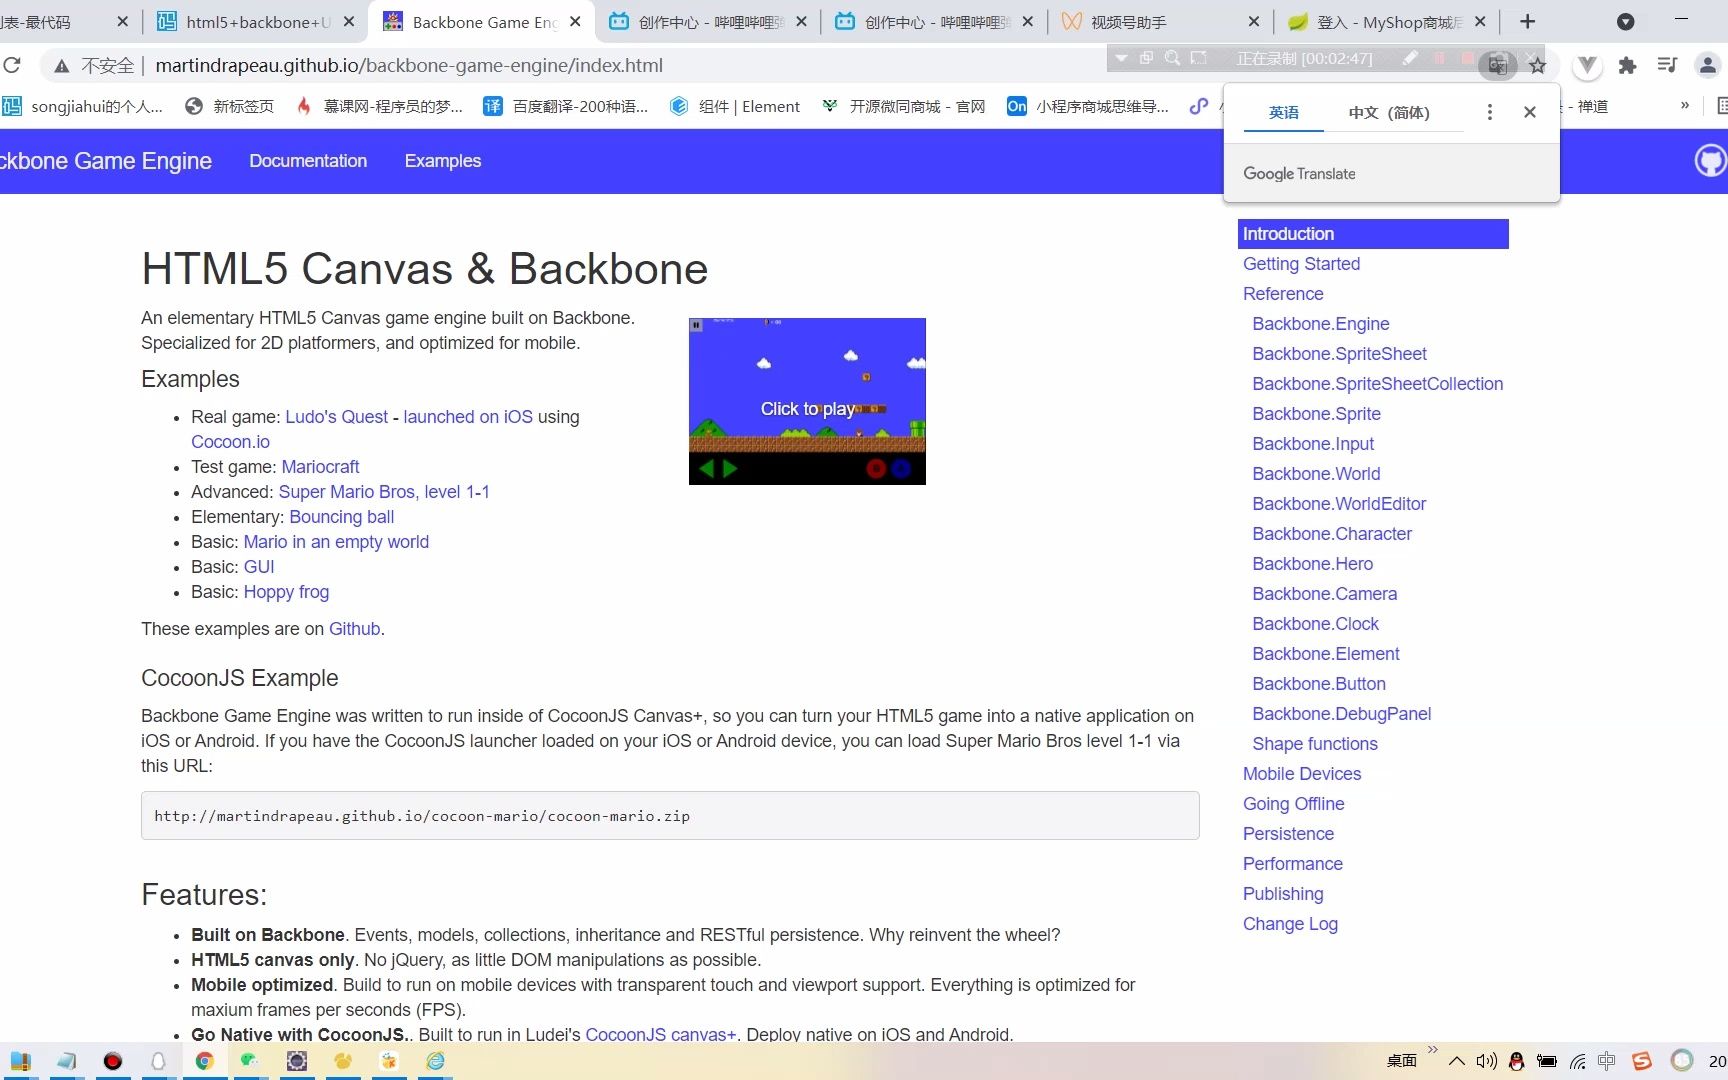Open the Mariocraft test game link

(x=320, y=466)
